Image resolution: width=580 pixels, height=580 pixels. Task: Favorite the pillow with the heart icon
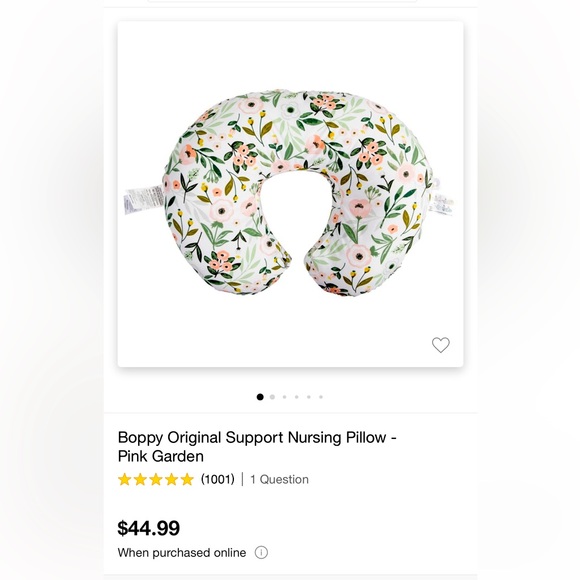pos(441,345)
